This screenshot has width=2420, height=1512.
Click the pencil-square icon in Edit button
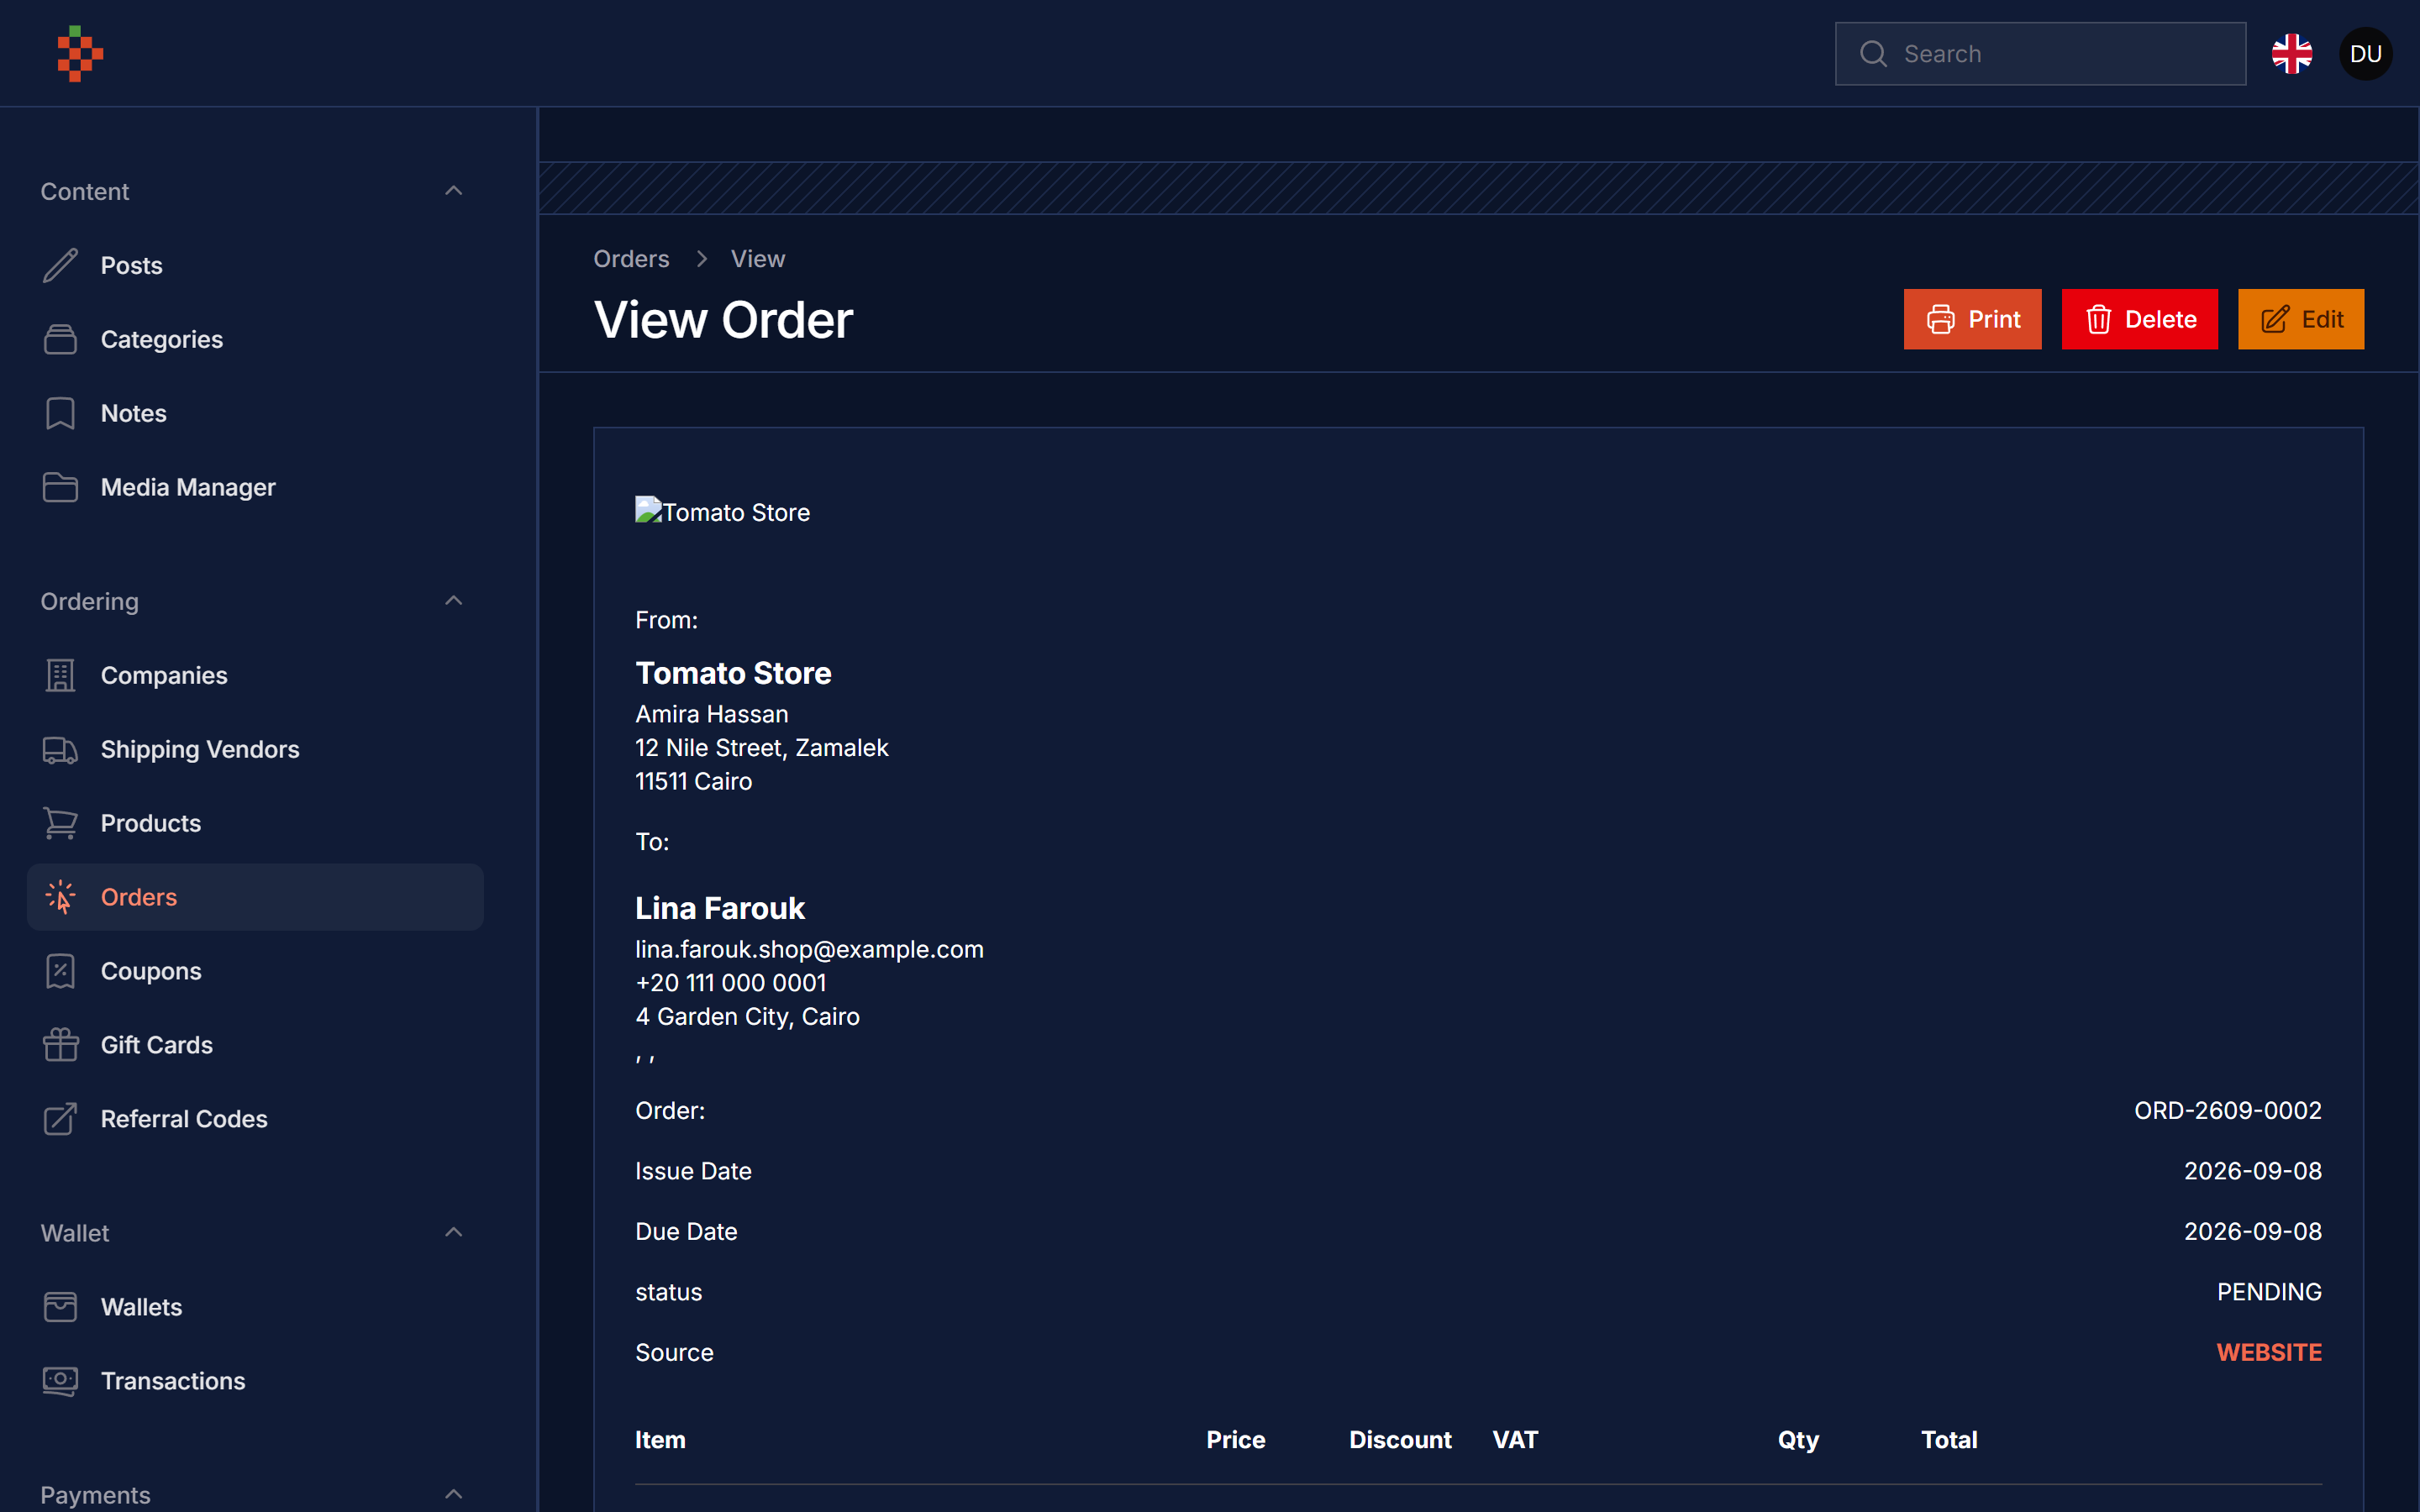coord(2274,320)
